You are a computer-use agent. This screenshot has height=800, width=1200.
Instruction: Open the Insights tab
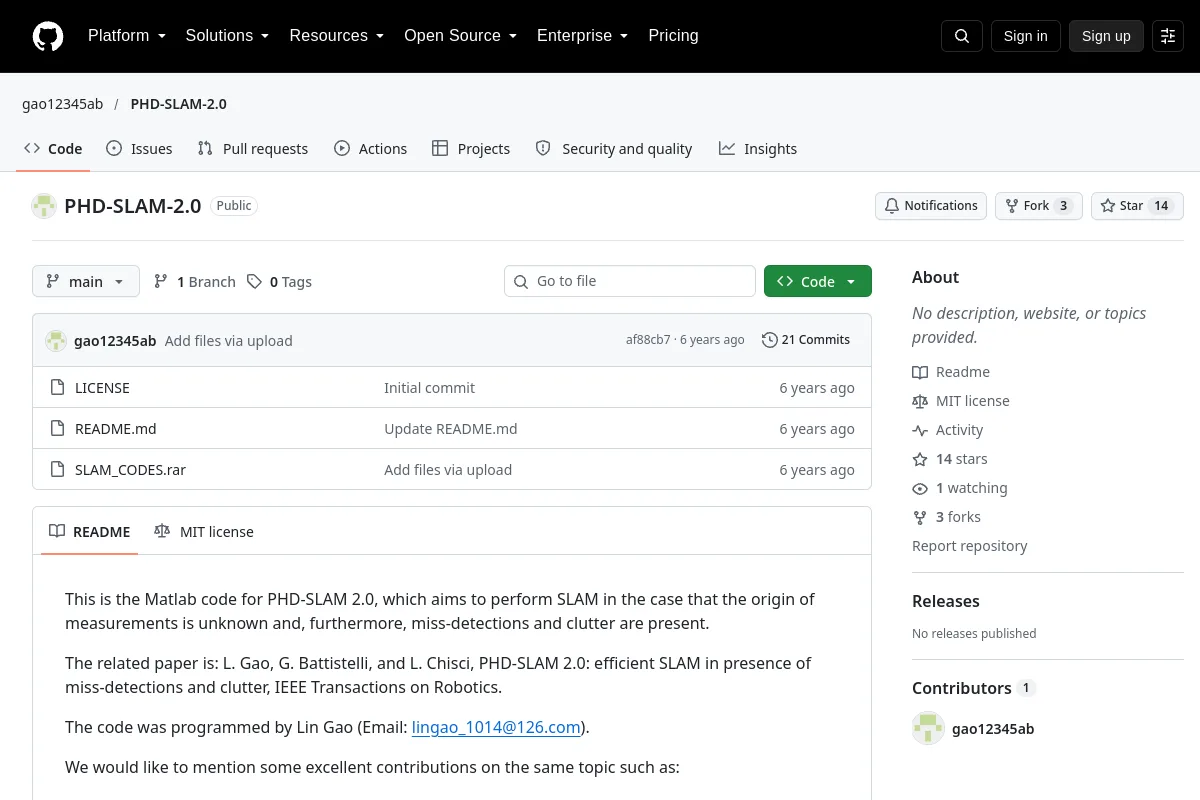[x=758, y=149]
